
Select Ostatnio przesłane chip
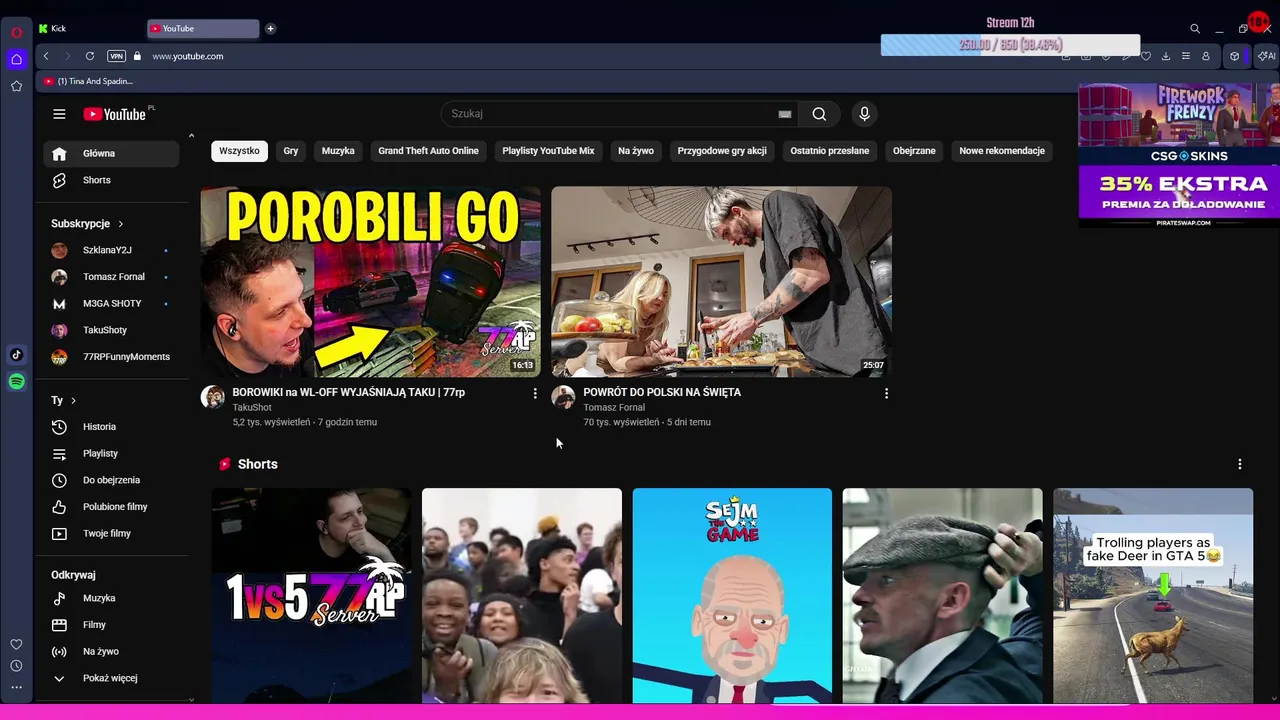[x=830, y=151]
